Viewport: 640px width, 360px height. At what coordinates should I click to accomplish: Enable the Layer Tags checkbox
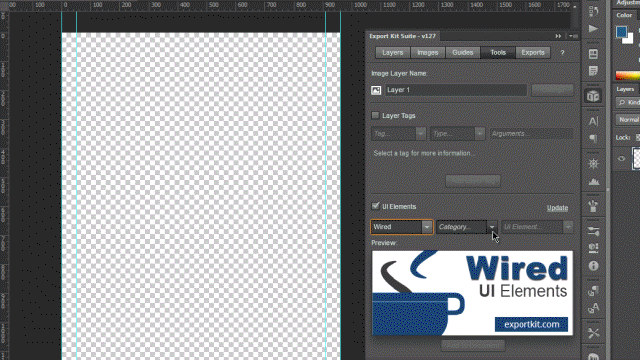pyautogui.click(x=375, y=116)
